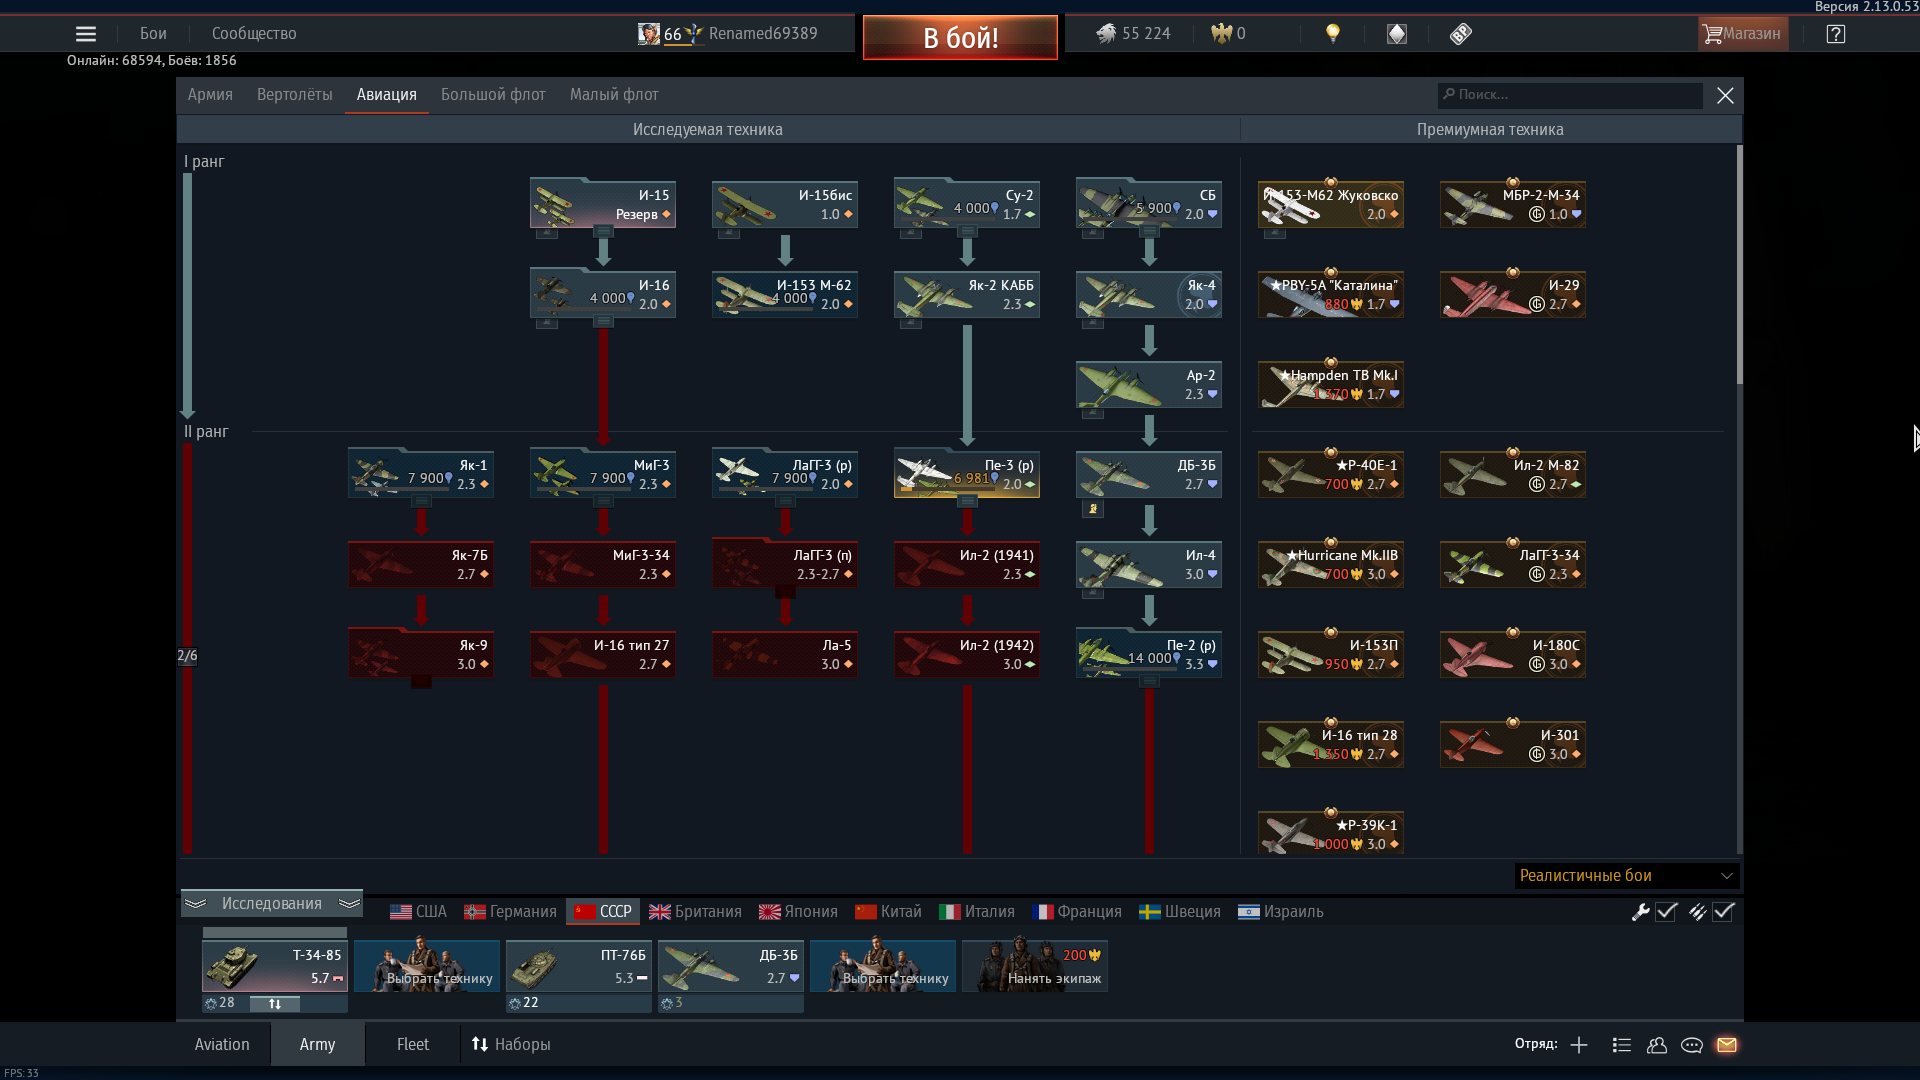Screen dimensions: 1920x1080
Task: Select the И-153 М-62 aircraft card
Action: coord(785,295)
